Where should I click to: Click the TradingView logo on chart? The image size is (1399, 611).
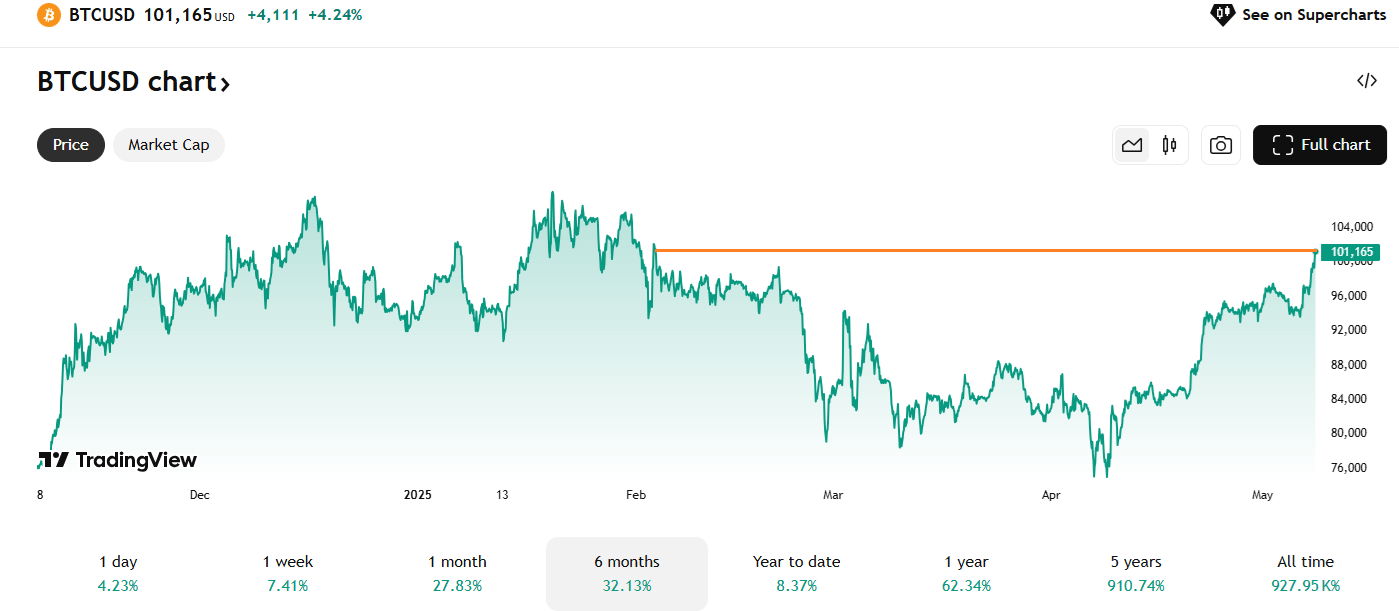click(118, 460)
